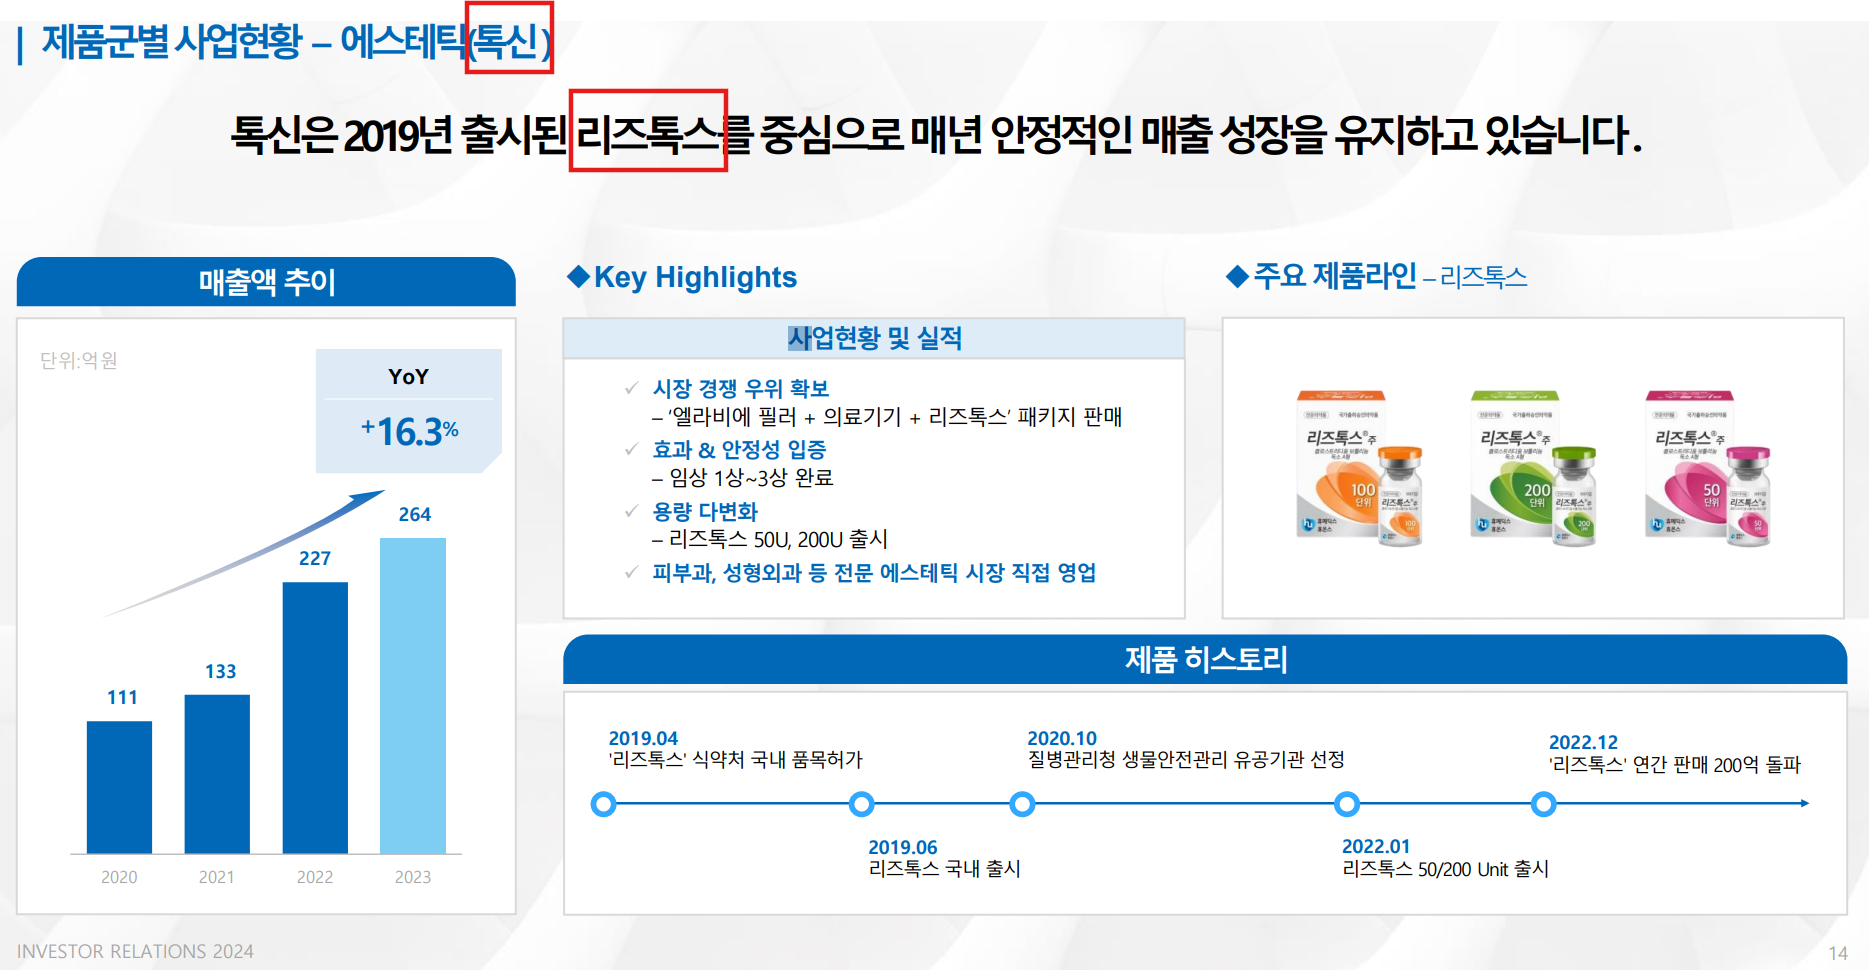Select the 제품 히스토리 banner header

[x=1205, y=659]
